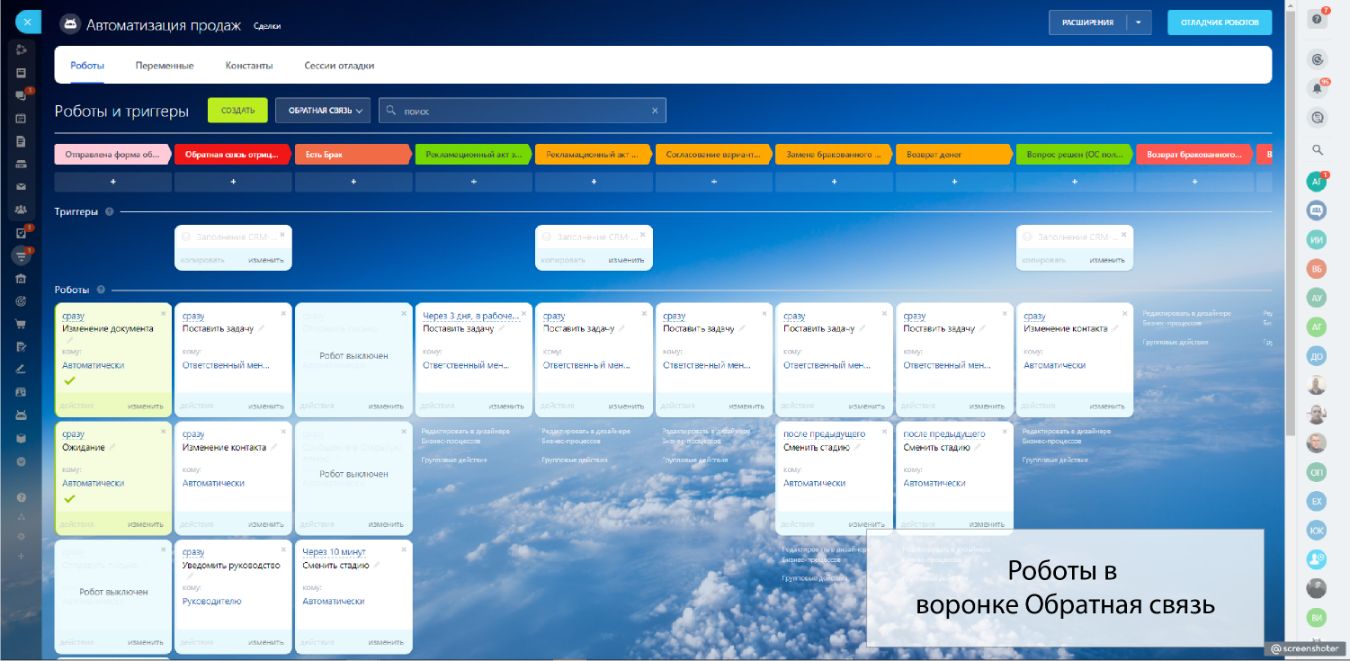Image resolution: width=1350 pixels, height=661 pixels.
Task: Click the plus icon at bottom of left sidebar
Action: (21, 556)
